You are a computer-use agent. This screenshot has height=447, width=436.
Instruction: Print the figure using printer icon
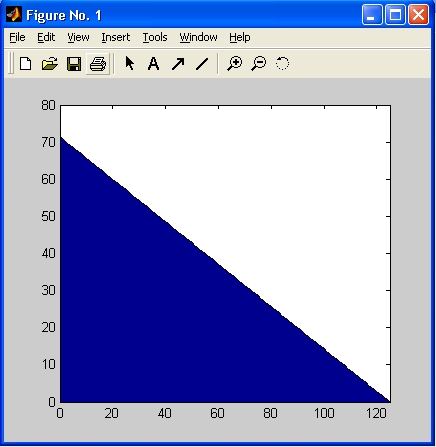pyautogui.click(x=98, y=63)
